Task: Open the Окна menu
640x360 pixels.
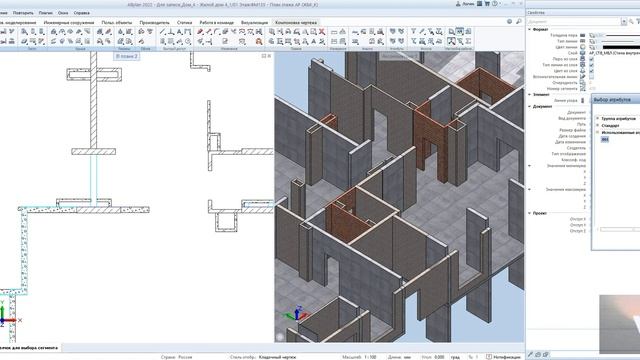Action: 63,13
